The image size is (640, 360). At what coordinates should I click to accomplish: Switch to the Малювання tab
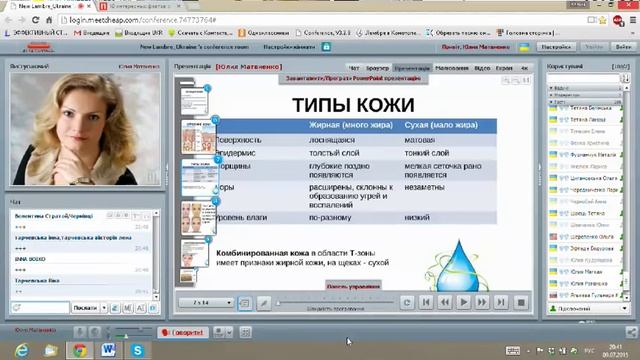click(452, 68)
